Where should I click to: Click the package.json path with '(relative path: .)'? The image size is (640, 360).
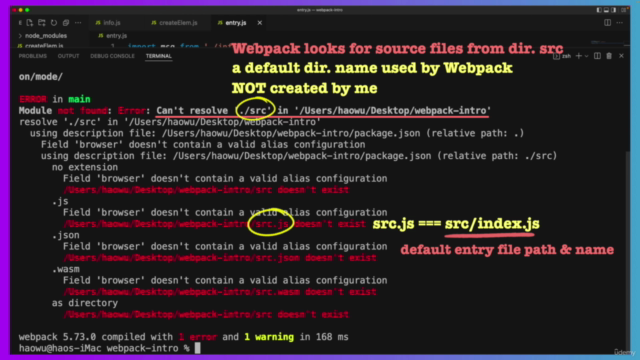[x=343, y=133]
